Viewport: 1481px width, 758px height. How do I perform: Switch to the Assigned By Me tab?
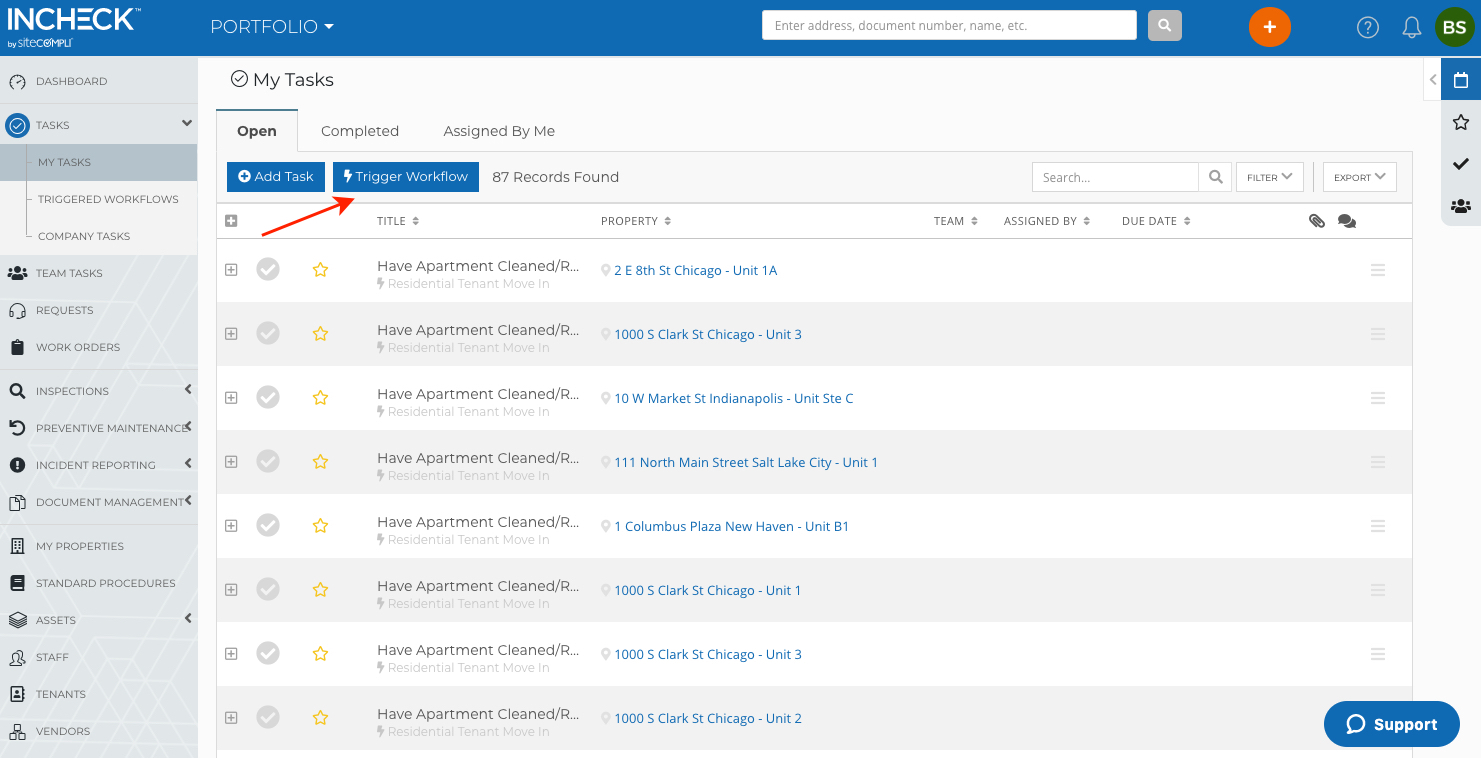click(x=499, y=131)
